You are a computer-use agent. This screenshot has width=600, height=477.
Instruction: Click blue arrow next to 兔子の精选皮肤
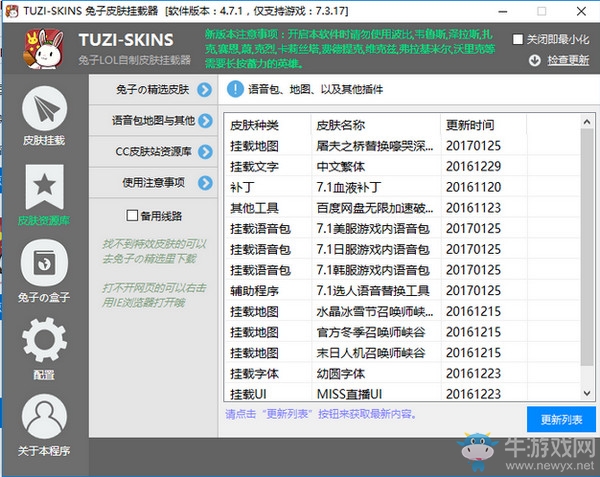pos(205,90)
